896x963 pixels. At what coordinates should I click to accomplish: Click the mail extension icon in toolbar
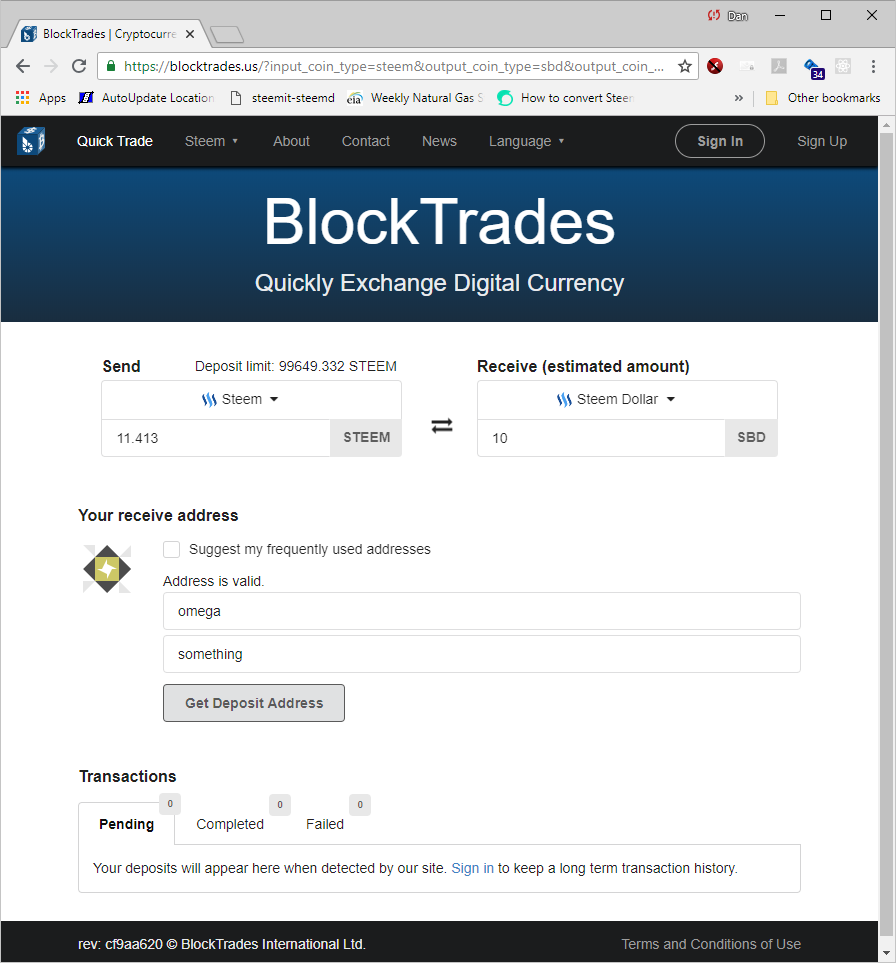pyautogui.click(x=747, y=66)
